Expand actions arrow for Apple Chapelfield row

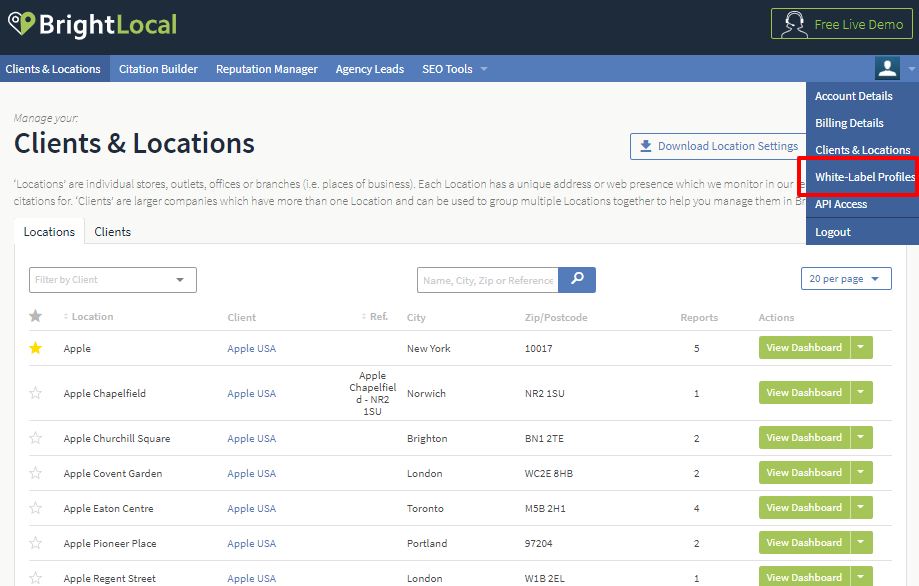coord(861,393)
